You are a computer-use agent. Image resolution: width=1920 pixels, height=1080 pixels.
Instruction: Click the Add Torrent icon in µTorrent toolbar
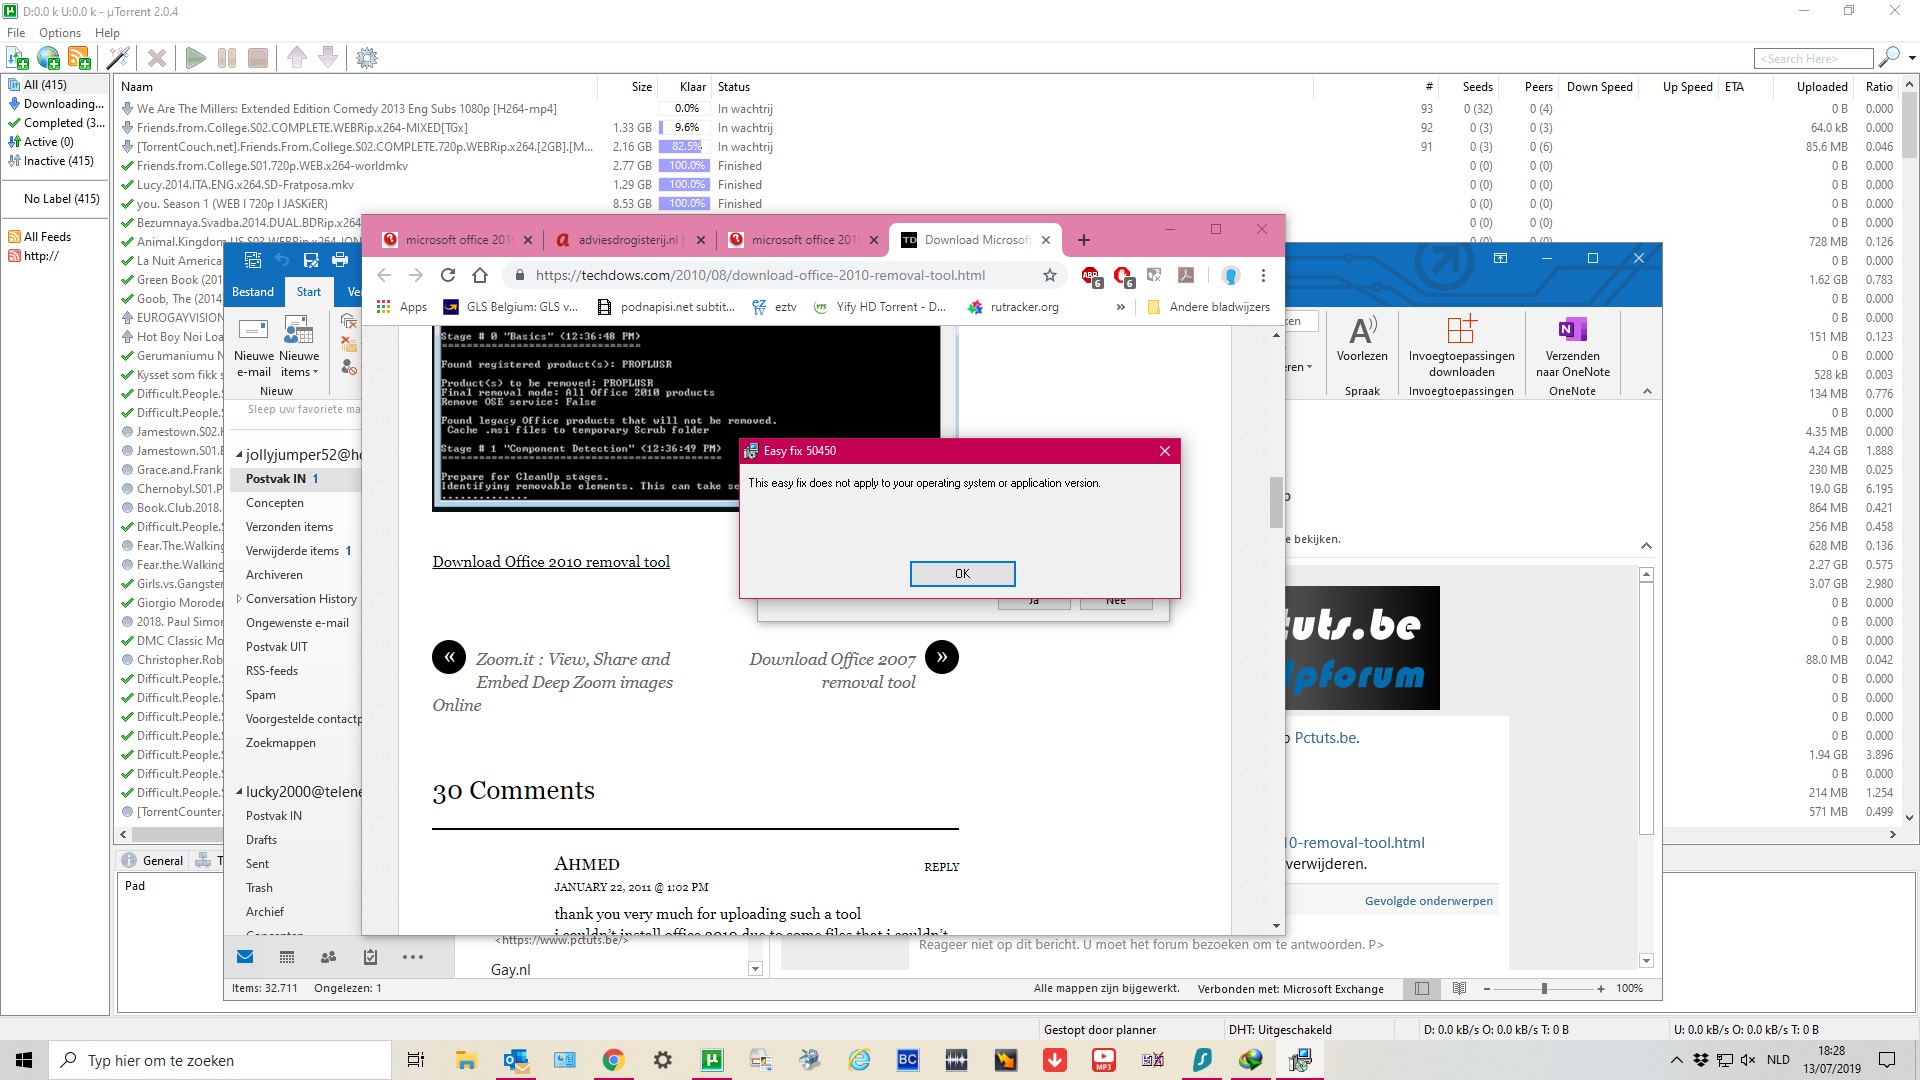[17, 58]
